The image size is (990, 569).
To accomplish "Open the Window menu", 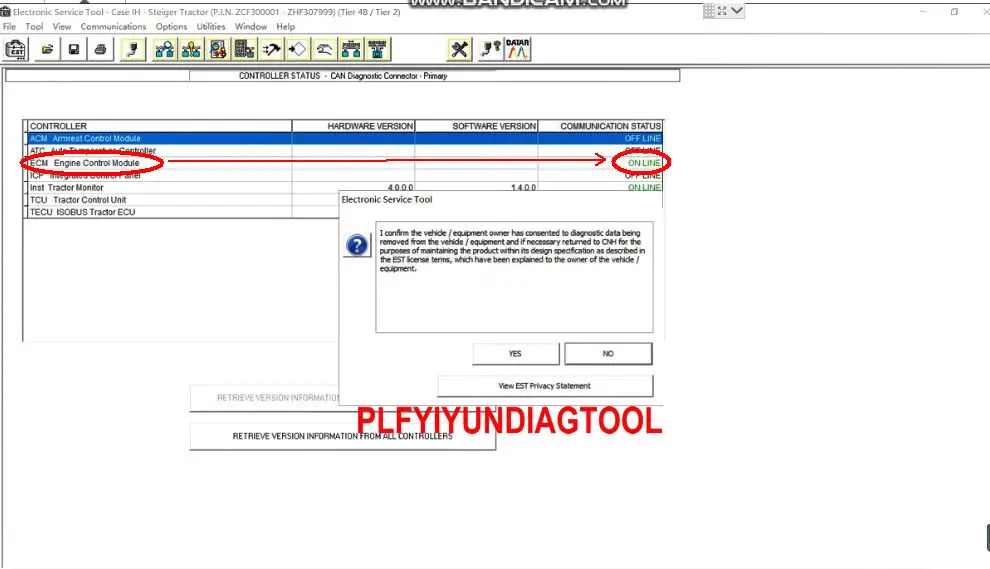I will (251, 27).
